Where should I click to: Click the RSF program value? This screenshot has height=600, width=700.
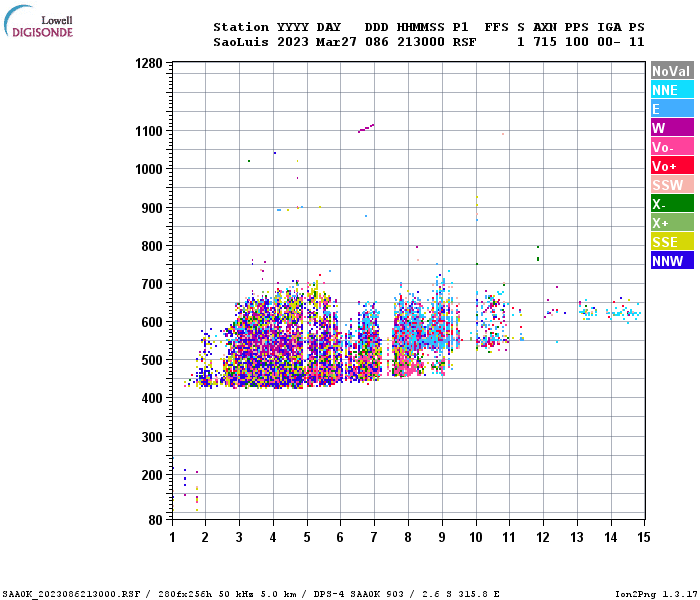click(x=464, y=42)
